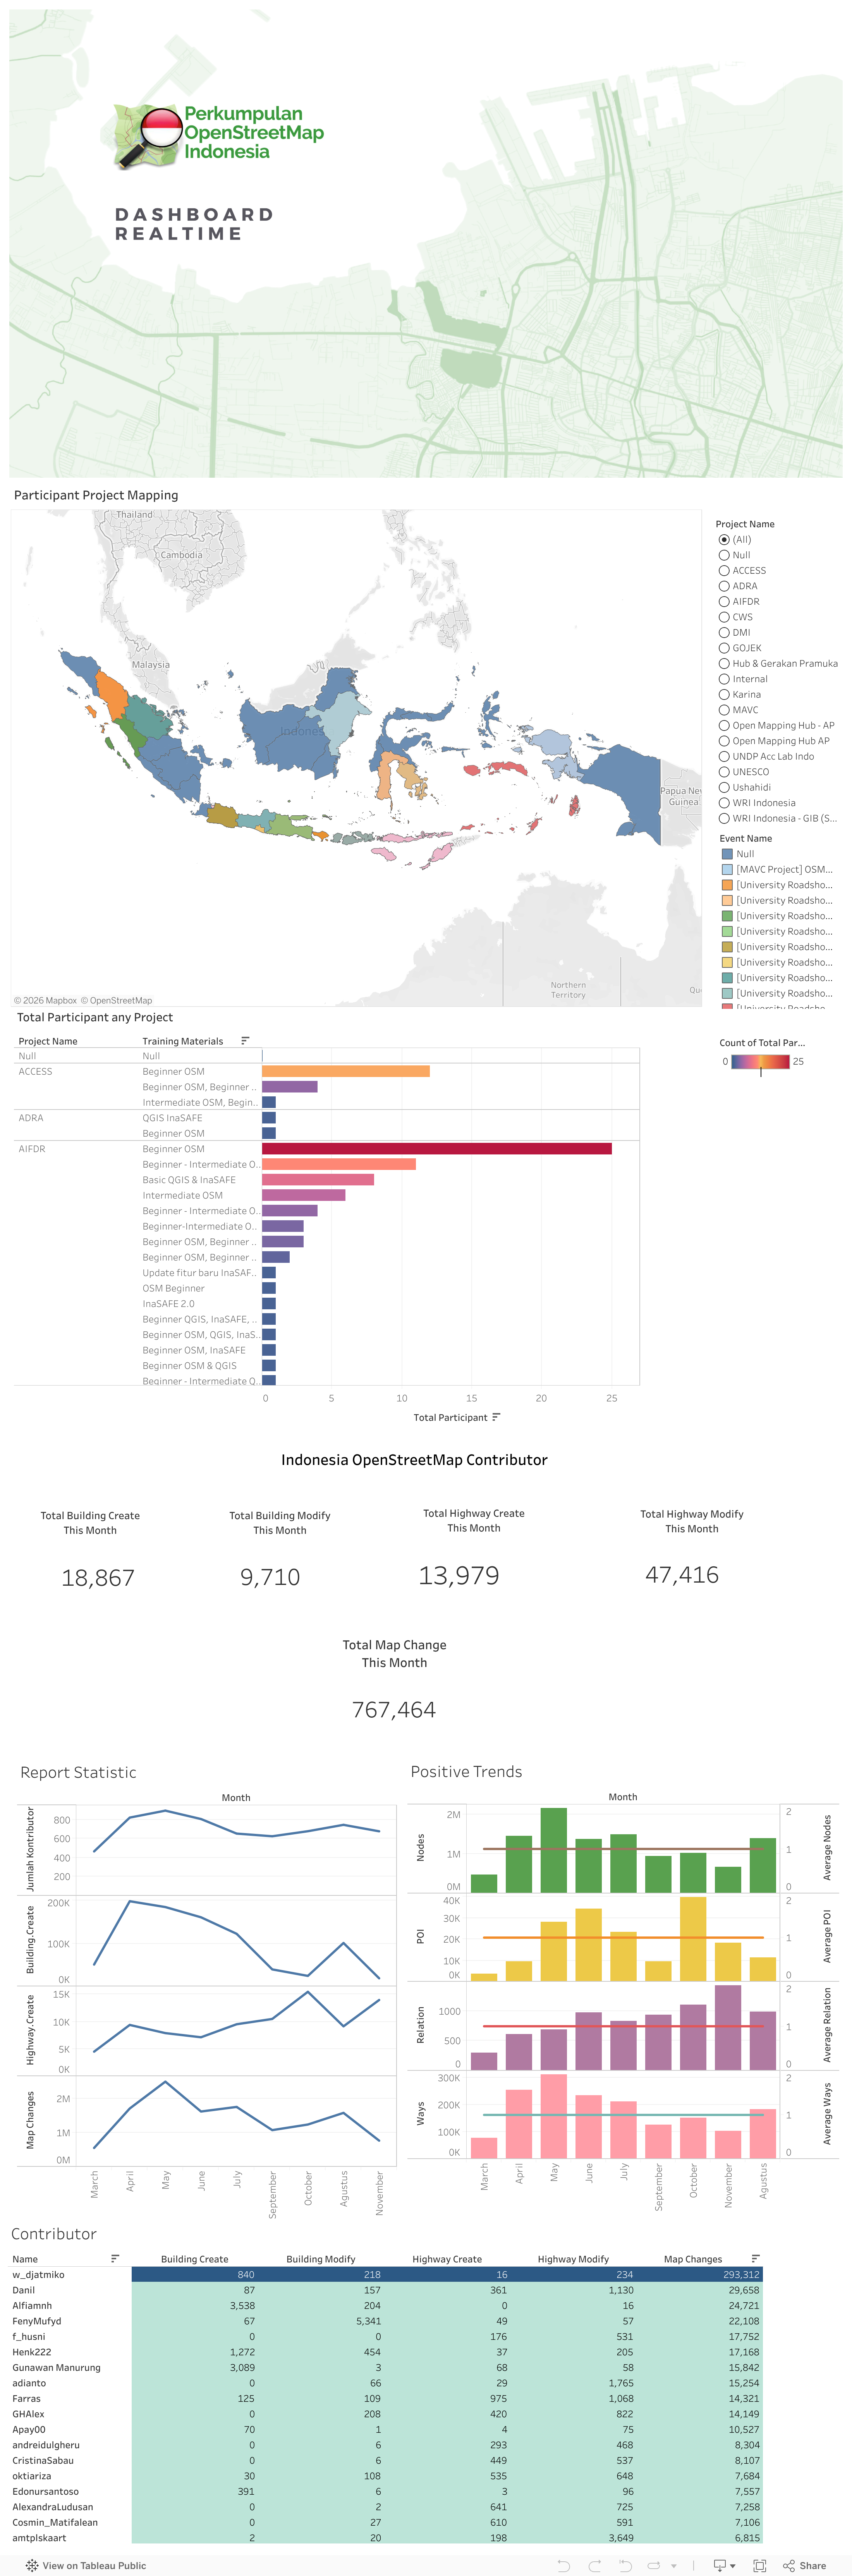Choose the UNESCO project radio option

724,772
